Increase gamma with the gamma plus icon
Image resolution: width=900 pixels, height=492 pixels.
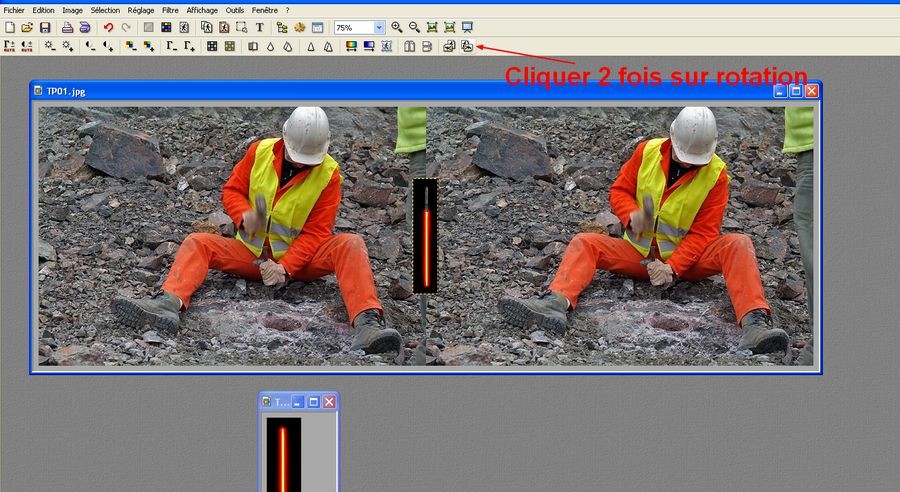tap(189, 46)
